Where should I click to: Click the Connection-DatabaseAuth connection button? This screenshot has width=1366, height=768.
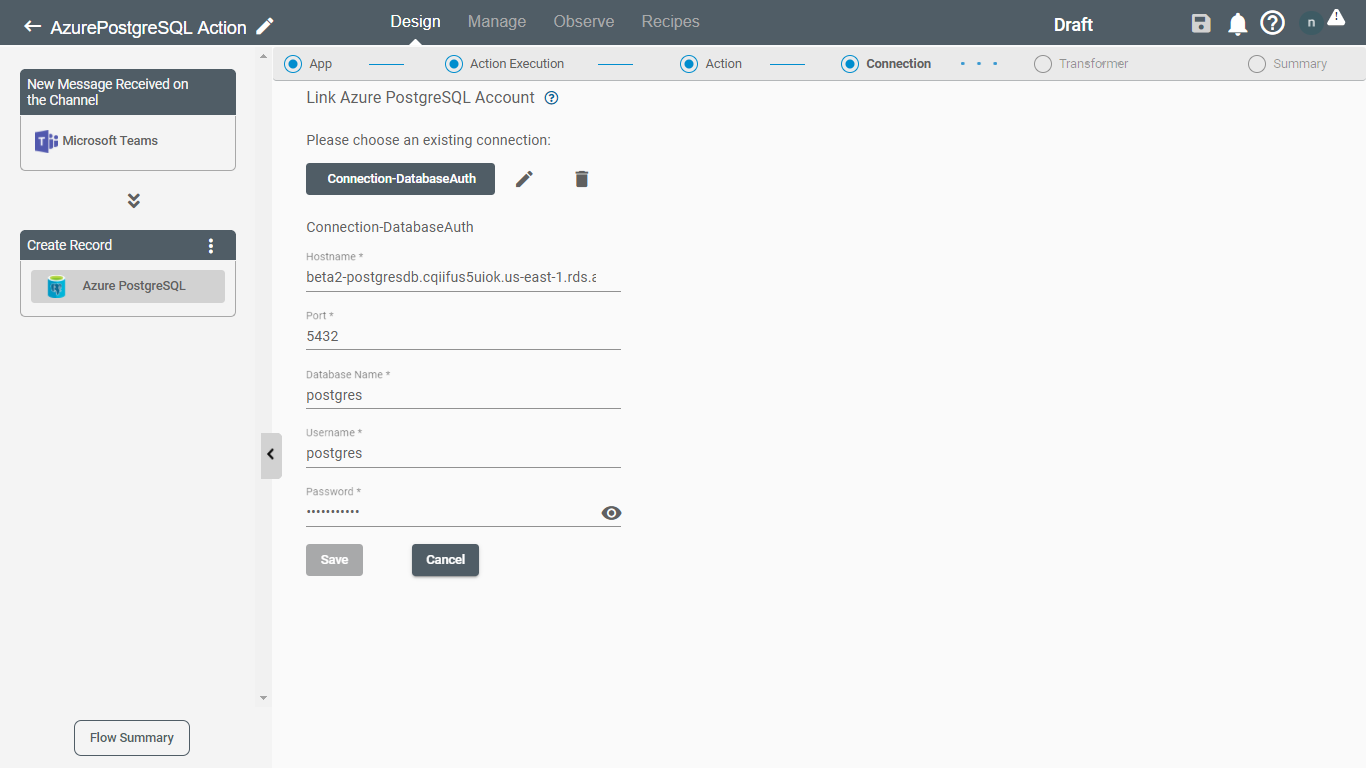point(400,179)
